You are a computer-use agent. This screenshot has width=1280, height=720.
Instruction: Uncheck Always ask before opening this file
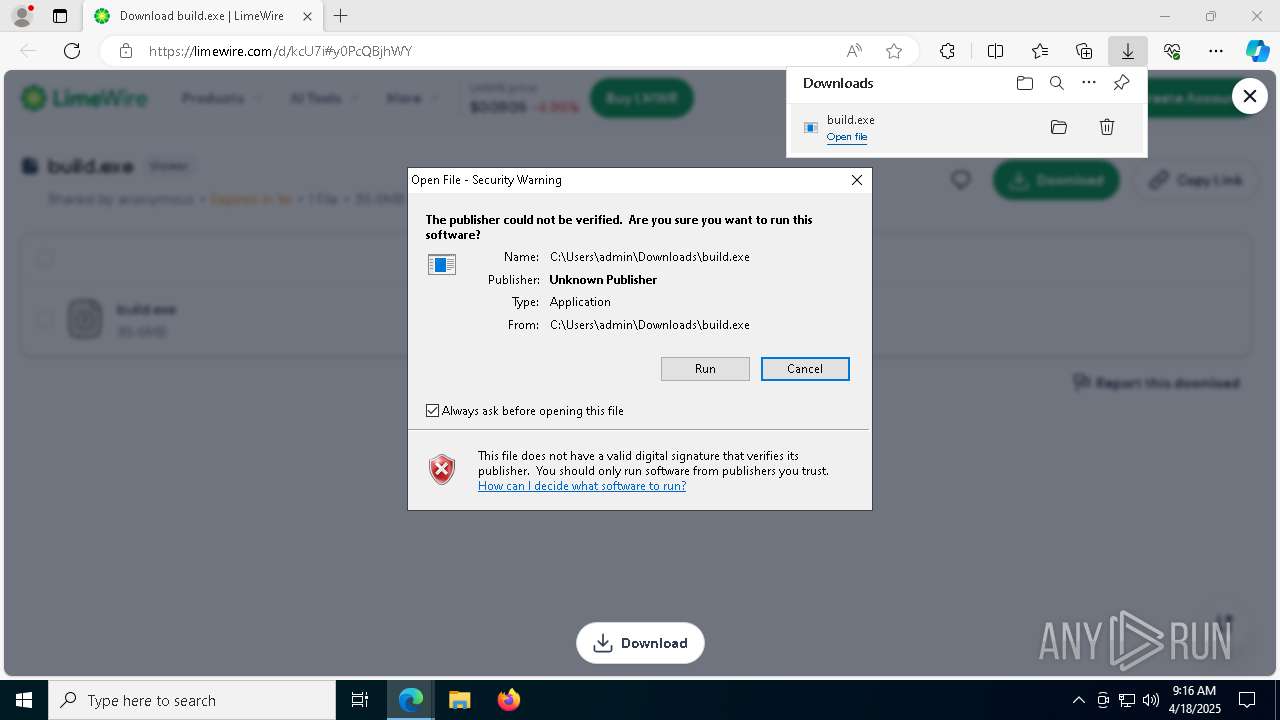point(433,411)
